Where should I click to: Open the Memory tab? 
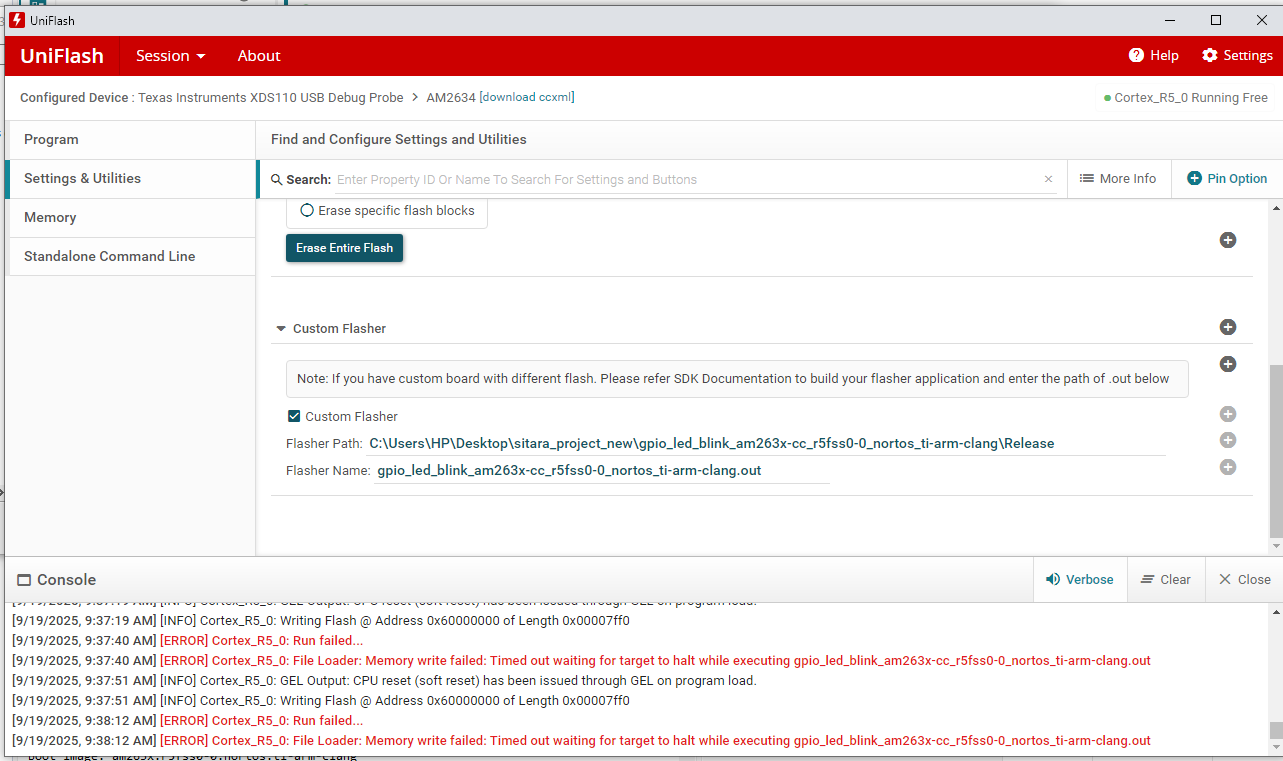click(x=132, y=218)
